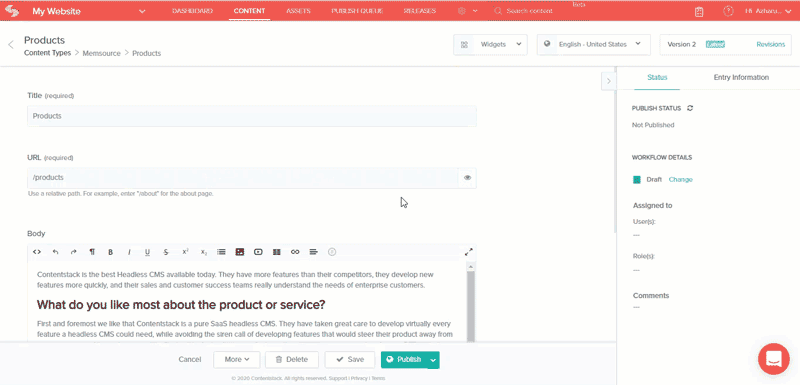Open the Revisions link
Viewport: 800px width, 385px height.
coord(770,44)
